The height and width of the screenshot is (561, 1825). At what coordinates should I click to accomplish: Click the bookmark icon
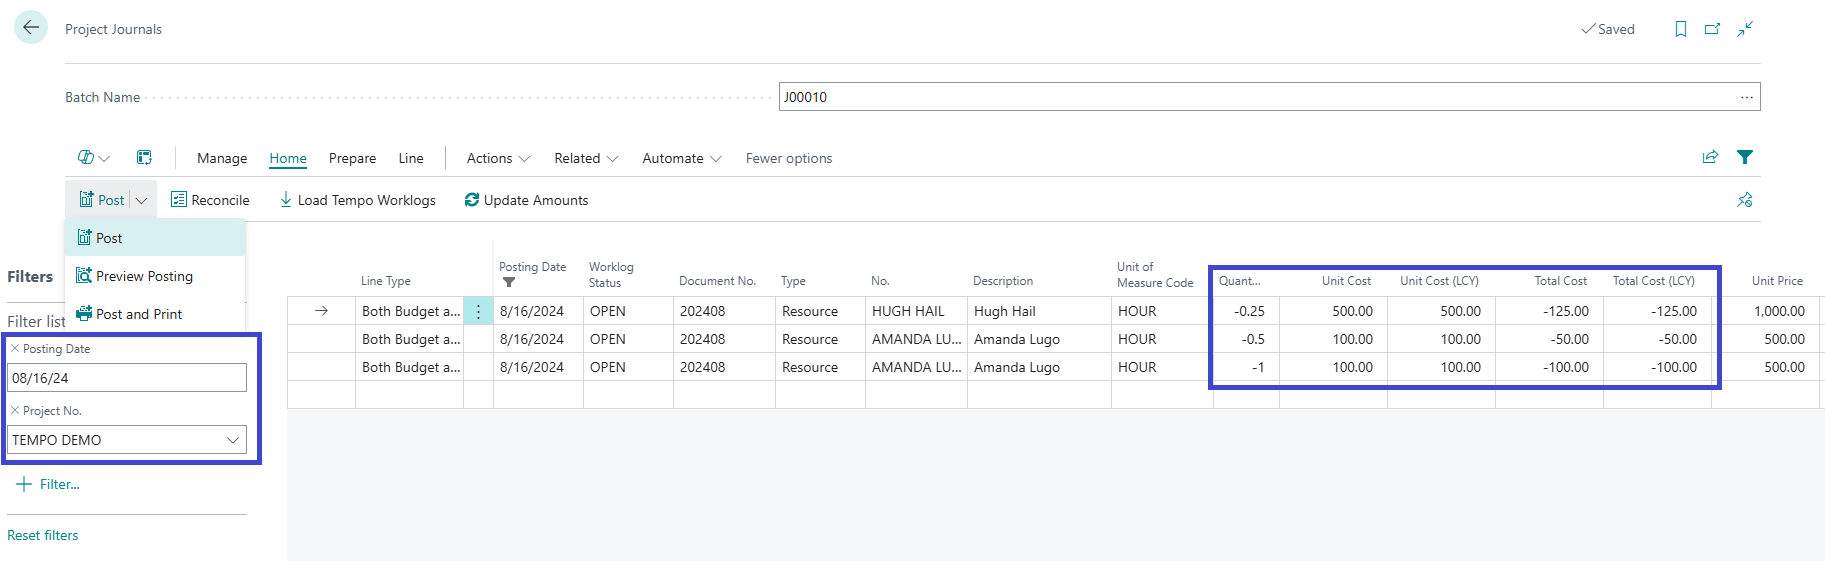coord(1680,29)
